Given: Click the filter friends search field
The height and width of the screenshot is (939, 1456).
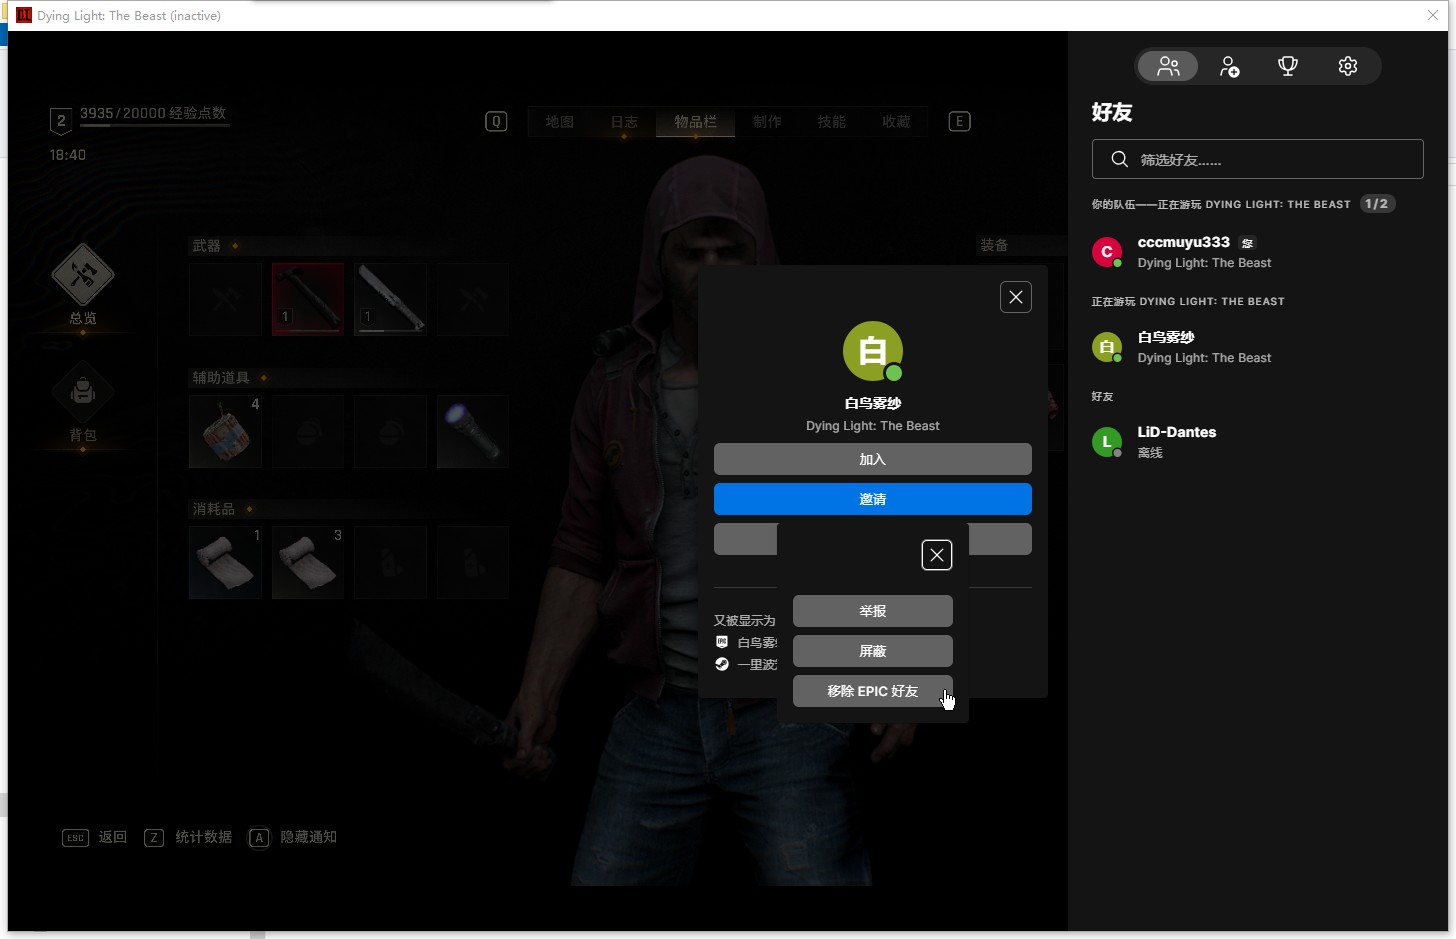Looking at the screenshot, I should click(x=1257, y=160).
